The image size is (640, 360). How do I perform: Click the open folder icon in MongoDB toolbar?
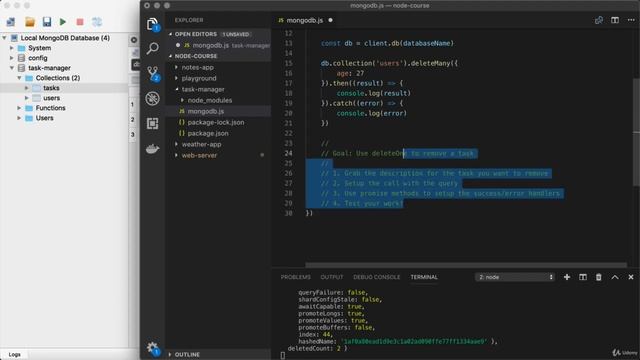(29, 22)
